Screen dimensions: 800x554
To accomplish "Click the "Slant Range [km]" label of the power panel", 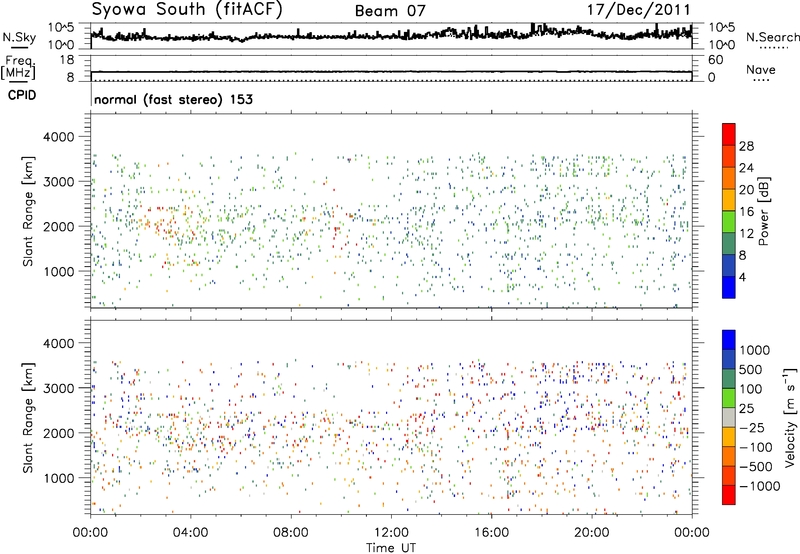I will [x=28, y=211].
